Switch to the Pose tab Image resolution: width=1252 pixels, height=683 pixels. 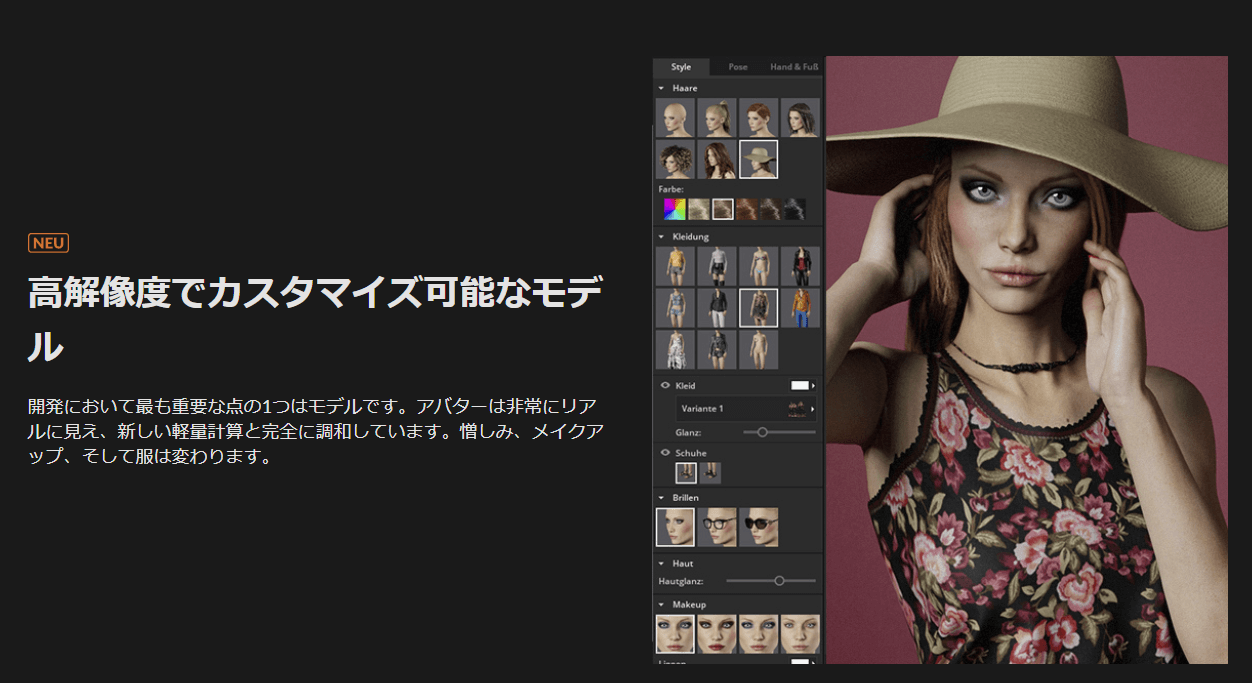tap(738, 67)
